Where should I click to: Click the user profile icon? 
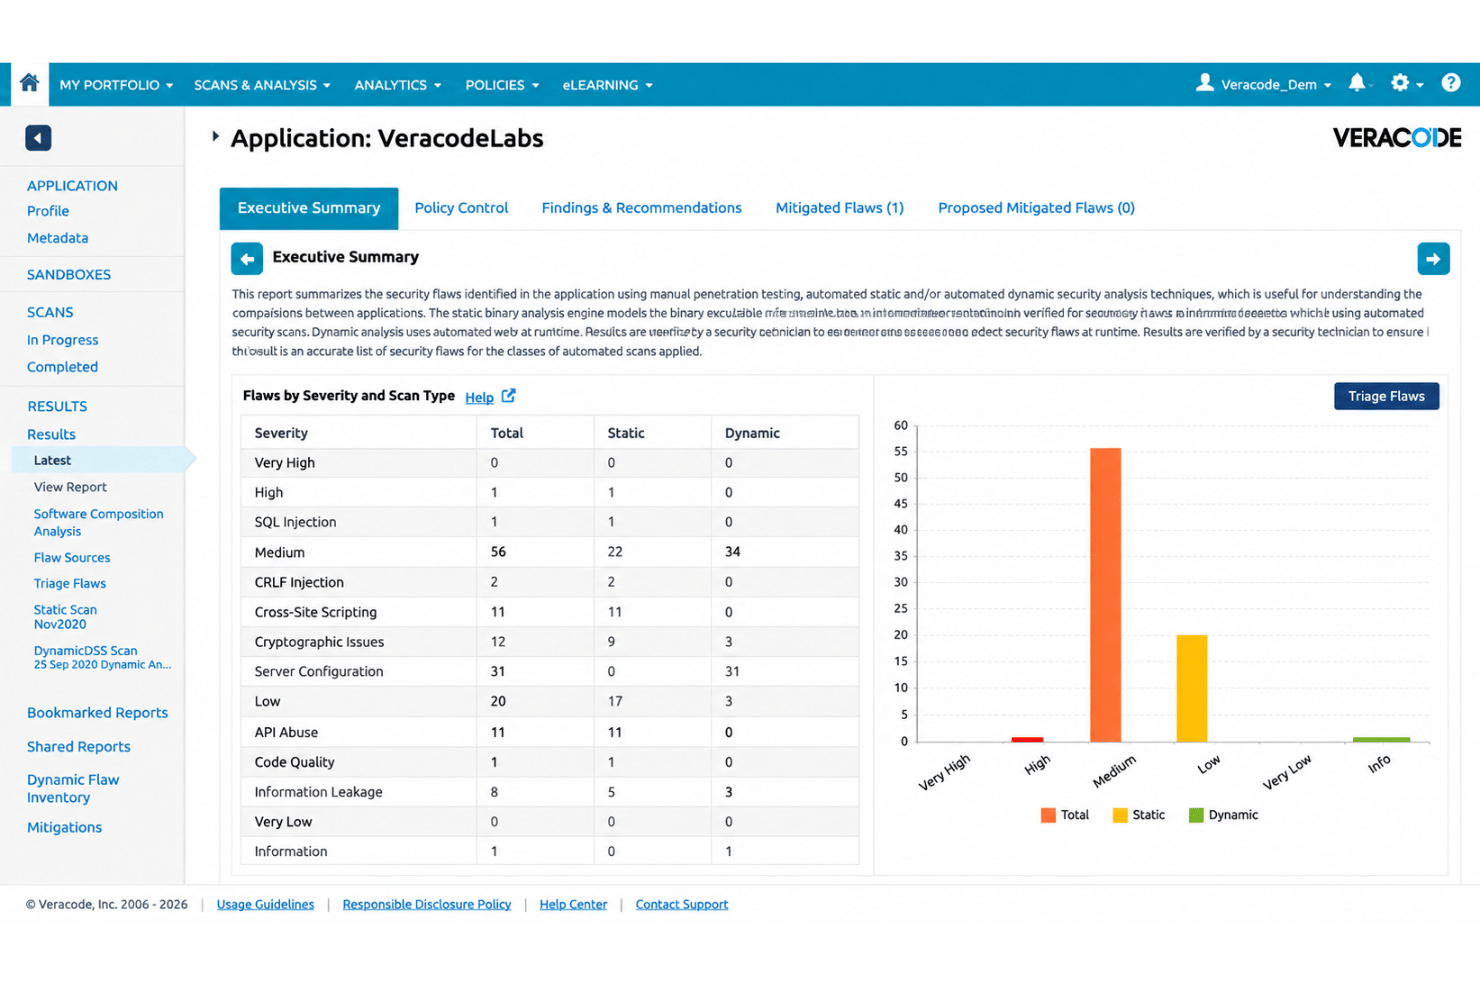point(1205,83)
